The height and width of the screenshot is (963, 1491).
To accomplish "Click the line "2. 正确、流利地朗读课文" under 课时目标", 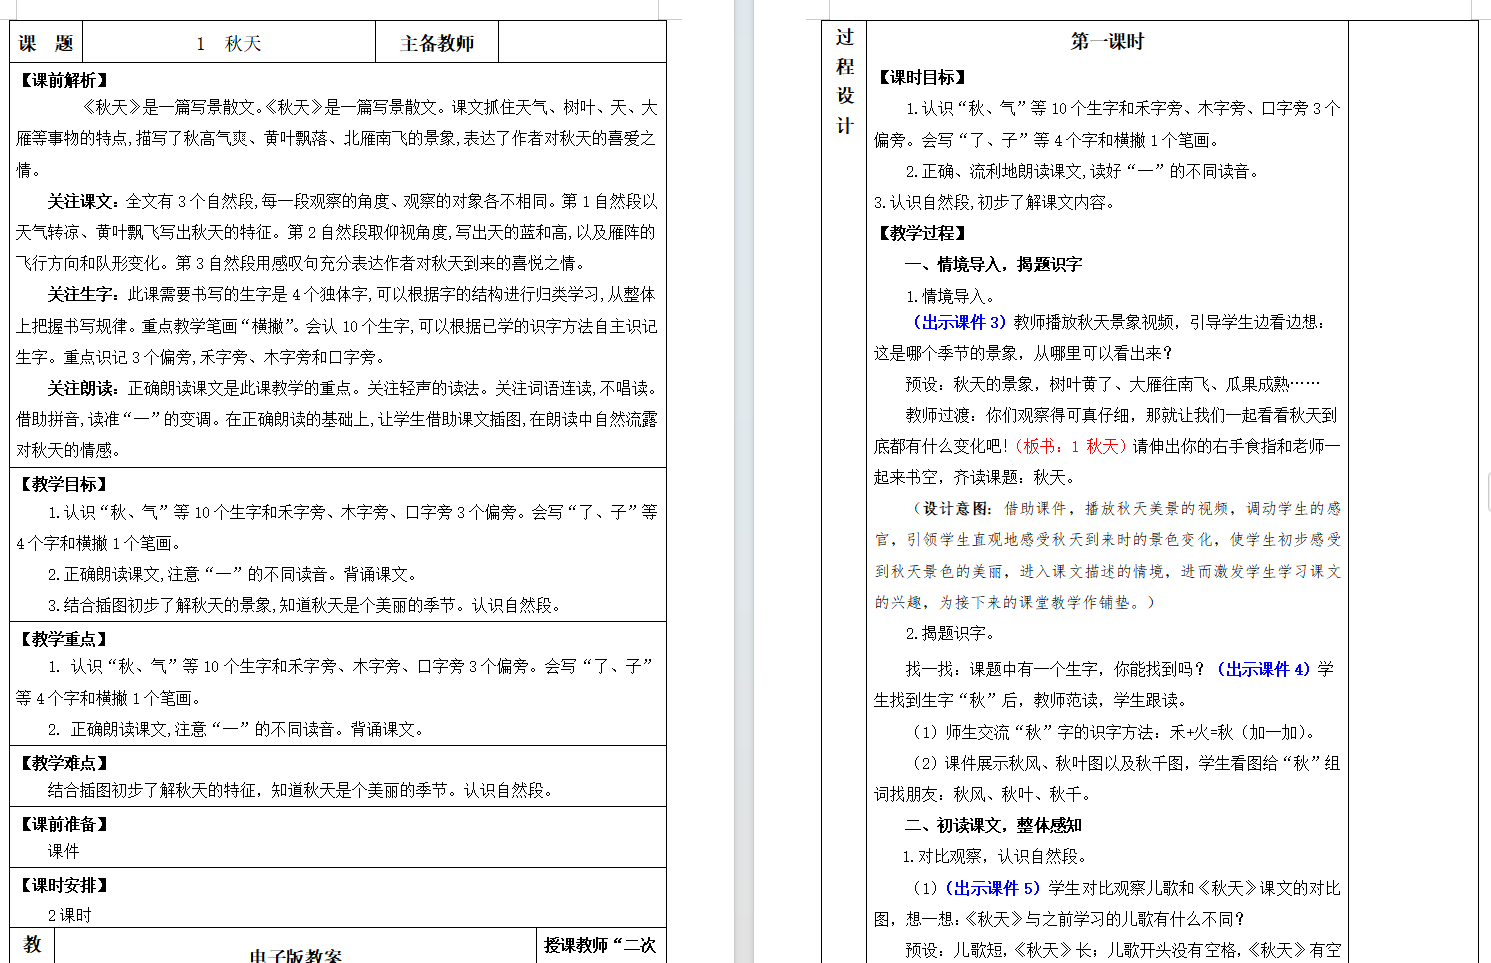I will point(1084,171).
